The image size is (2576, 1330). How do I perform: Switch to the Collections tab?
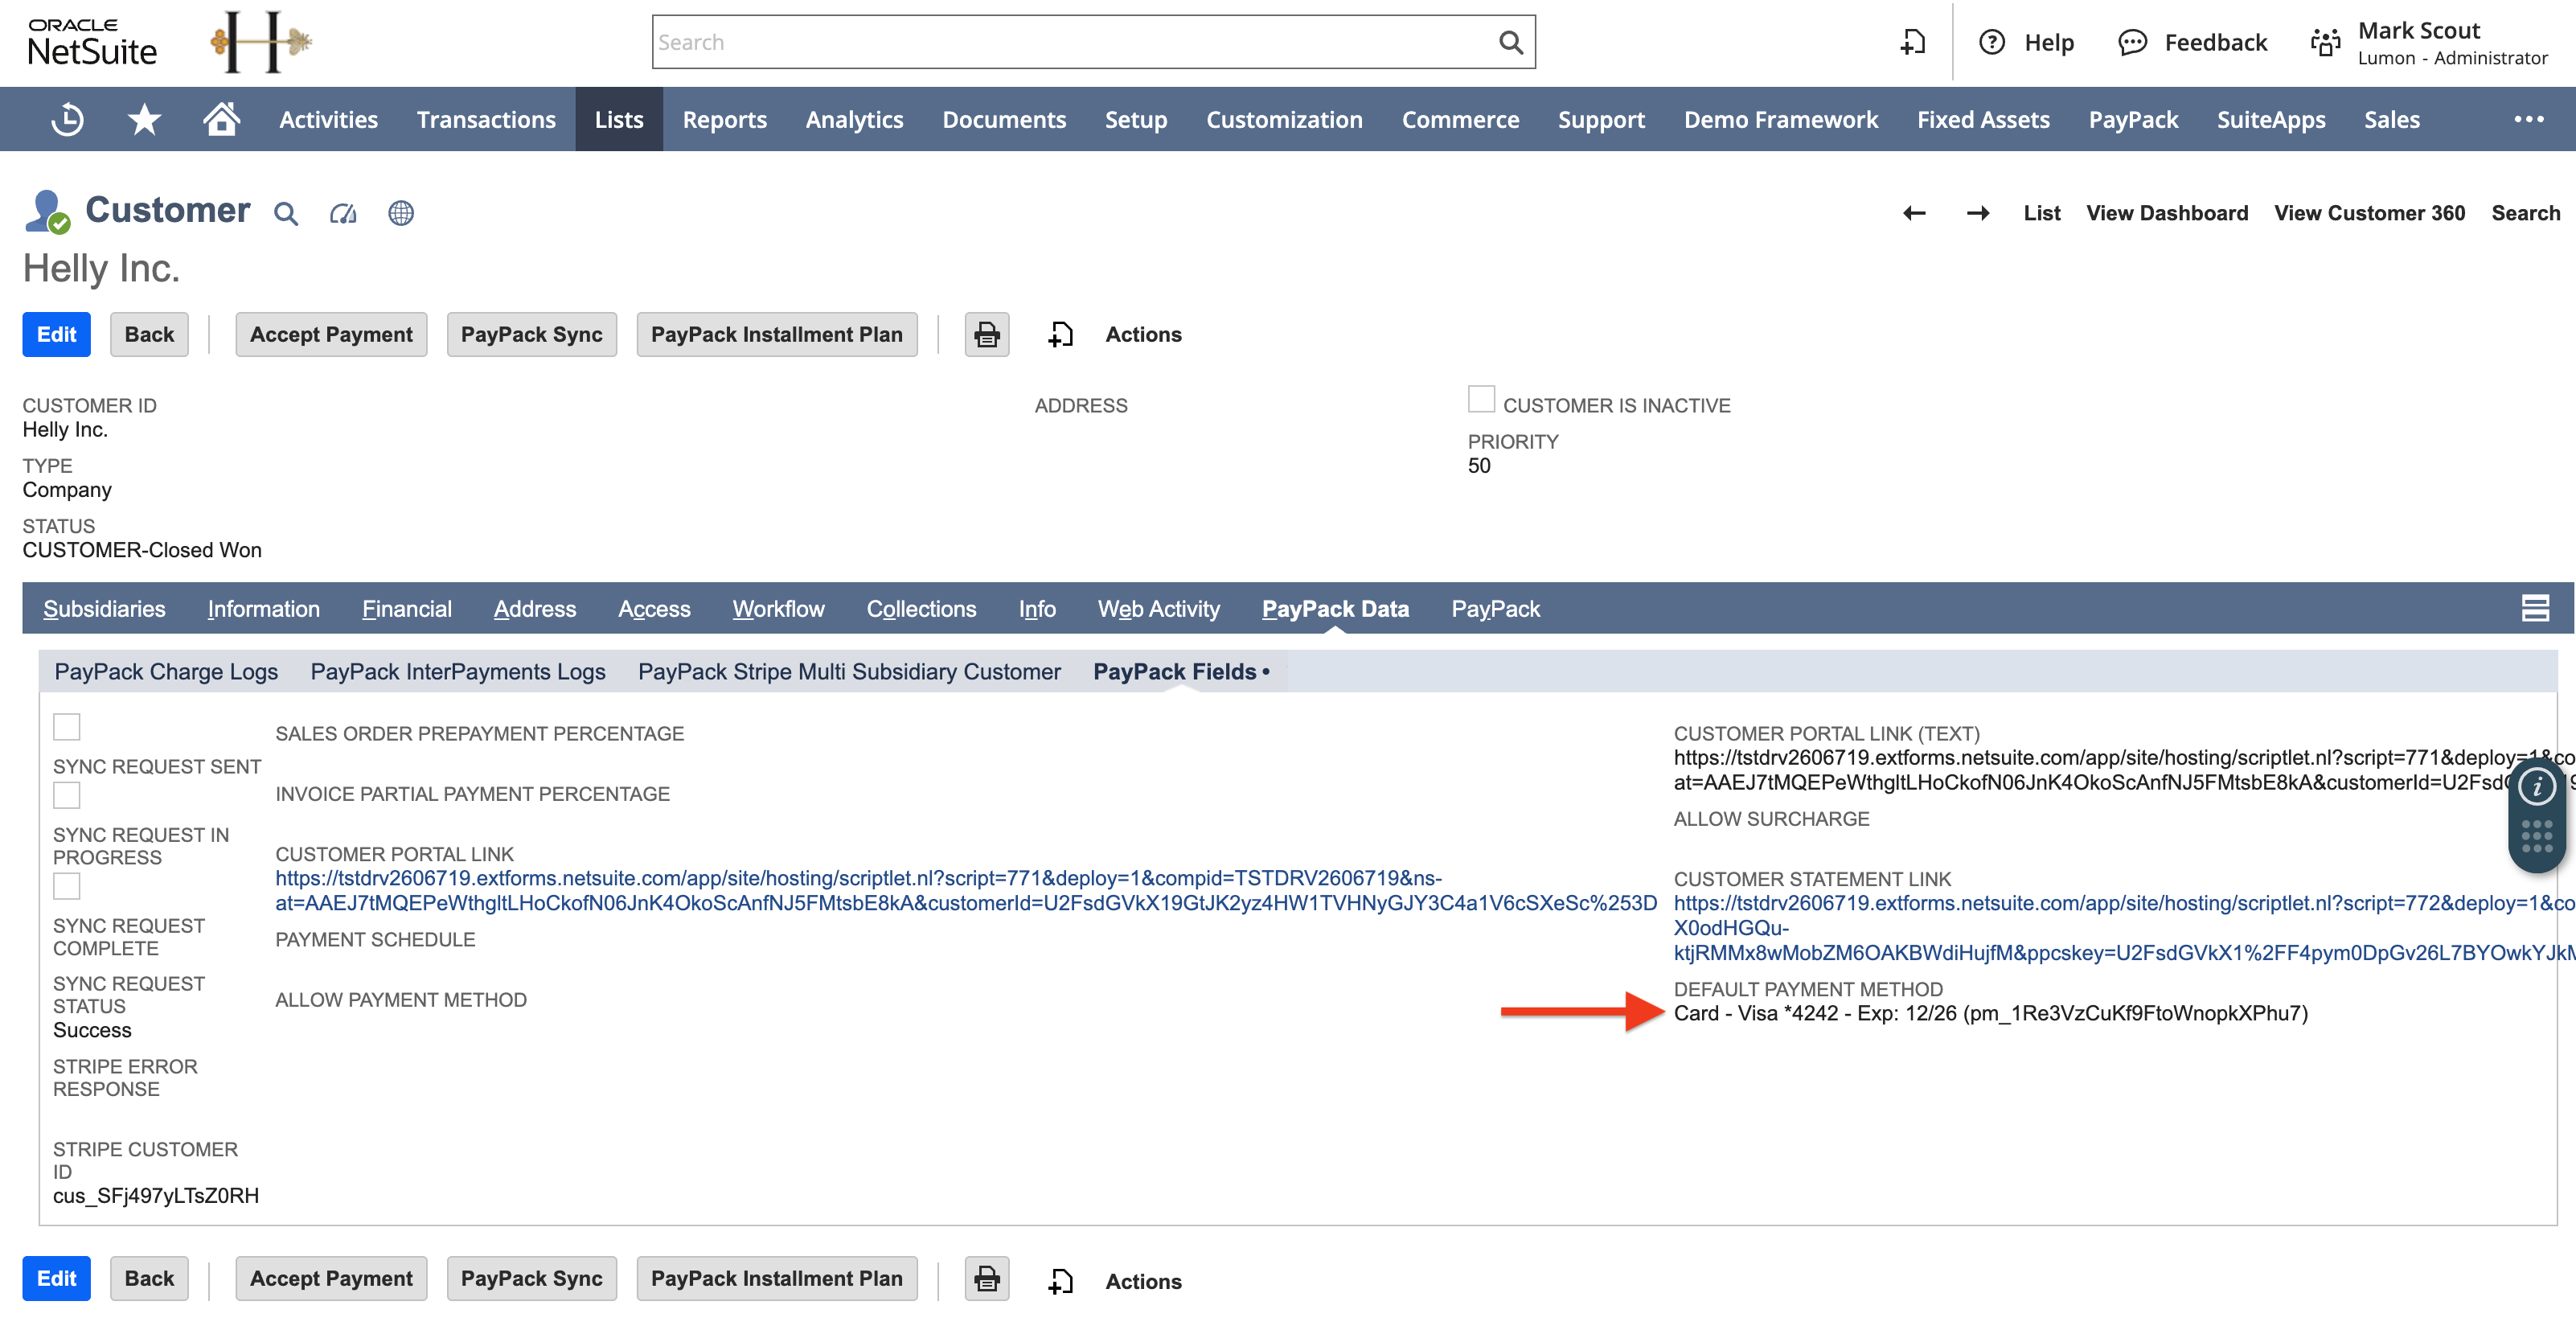click(x=921, y=608)
